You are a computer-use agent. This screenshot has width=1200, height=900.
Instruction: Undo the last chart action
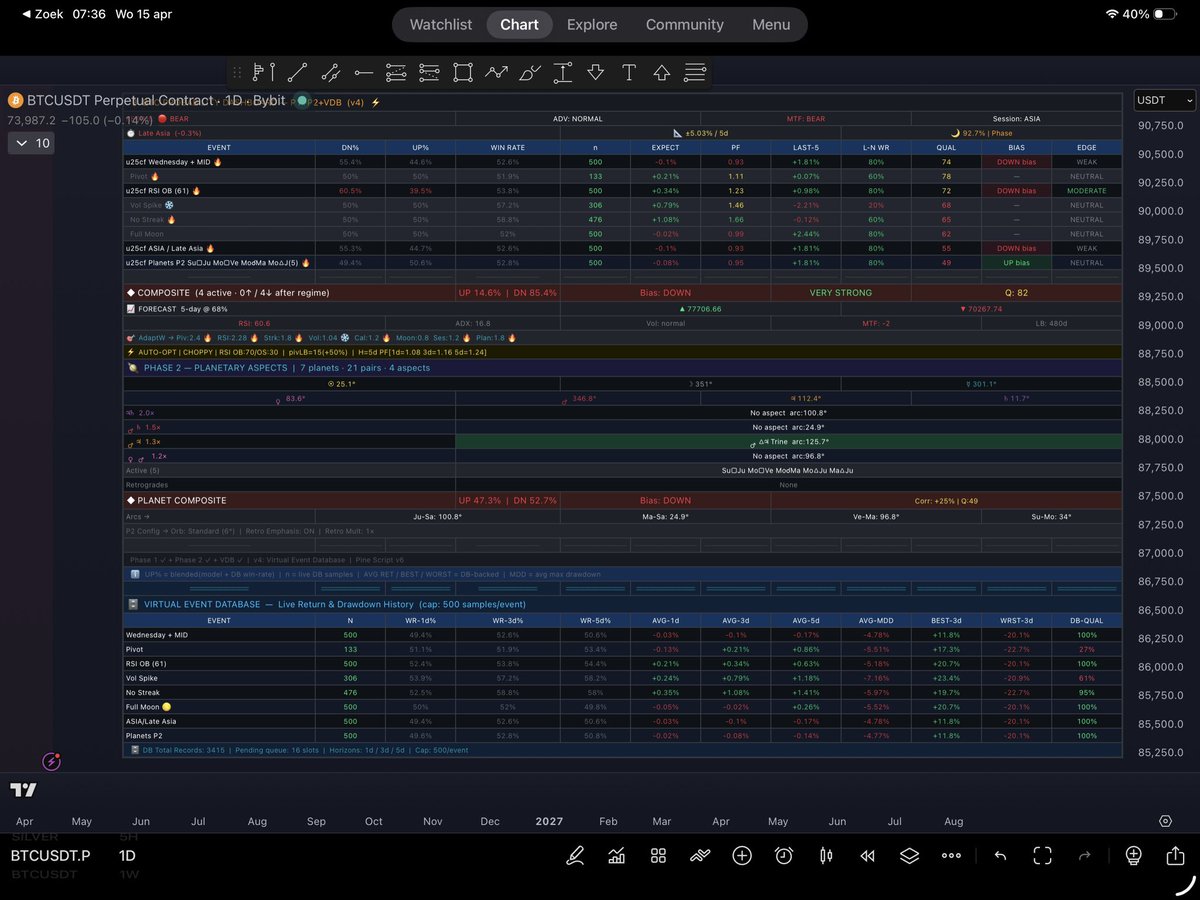point(1000,855)
